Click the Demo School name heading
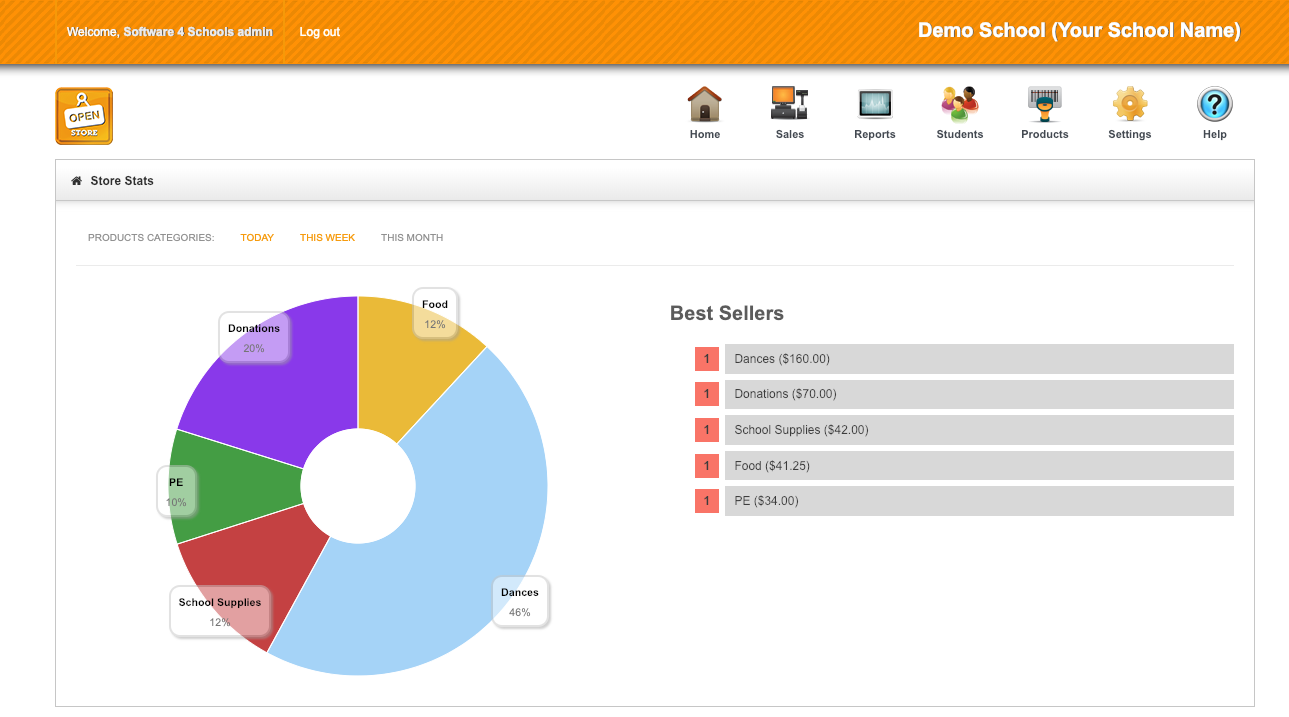 tap(1079, 30)
